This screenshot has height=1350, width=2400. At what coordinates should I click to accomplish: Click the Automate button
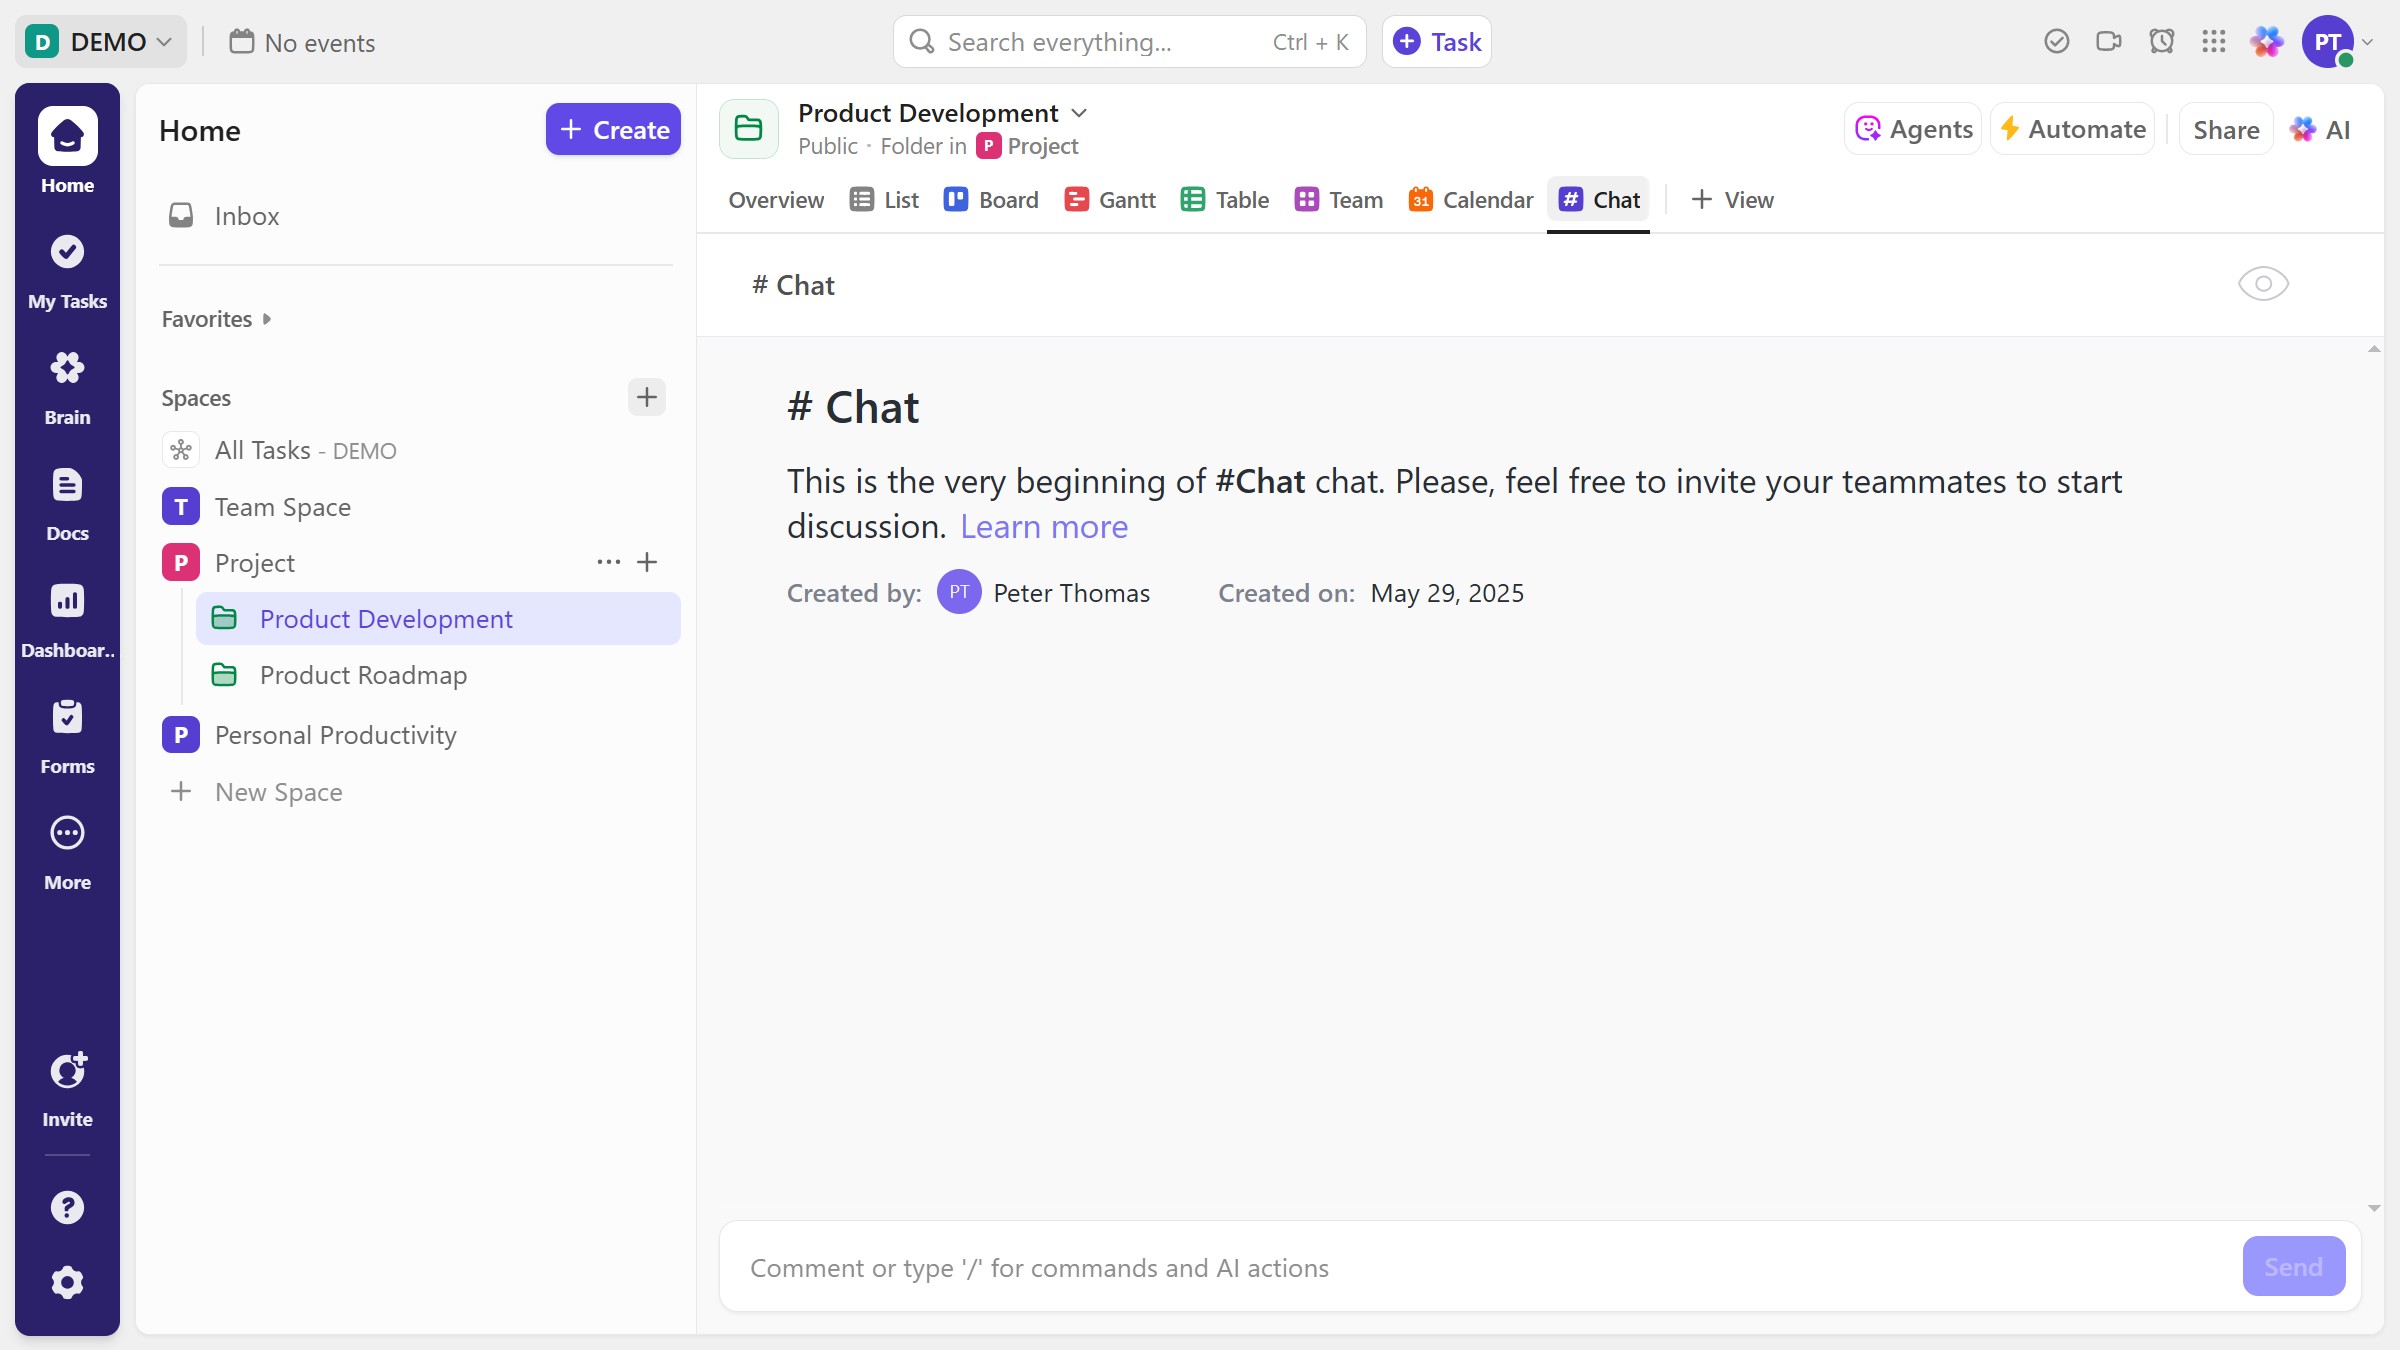tap(2072, 129)
